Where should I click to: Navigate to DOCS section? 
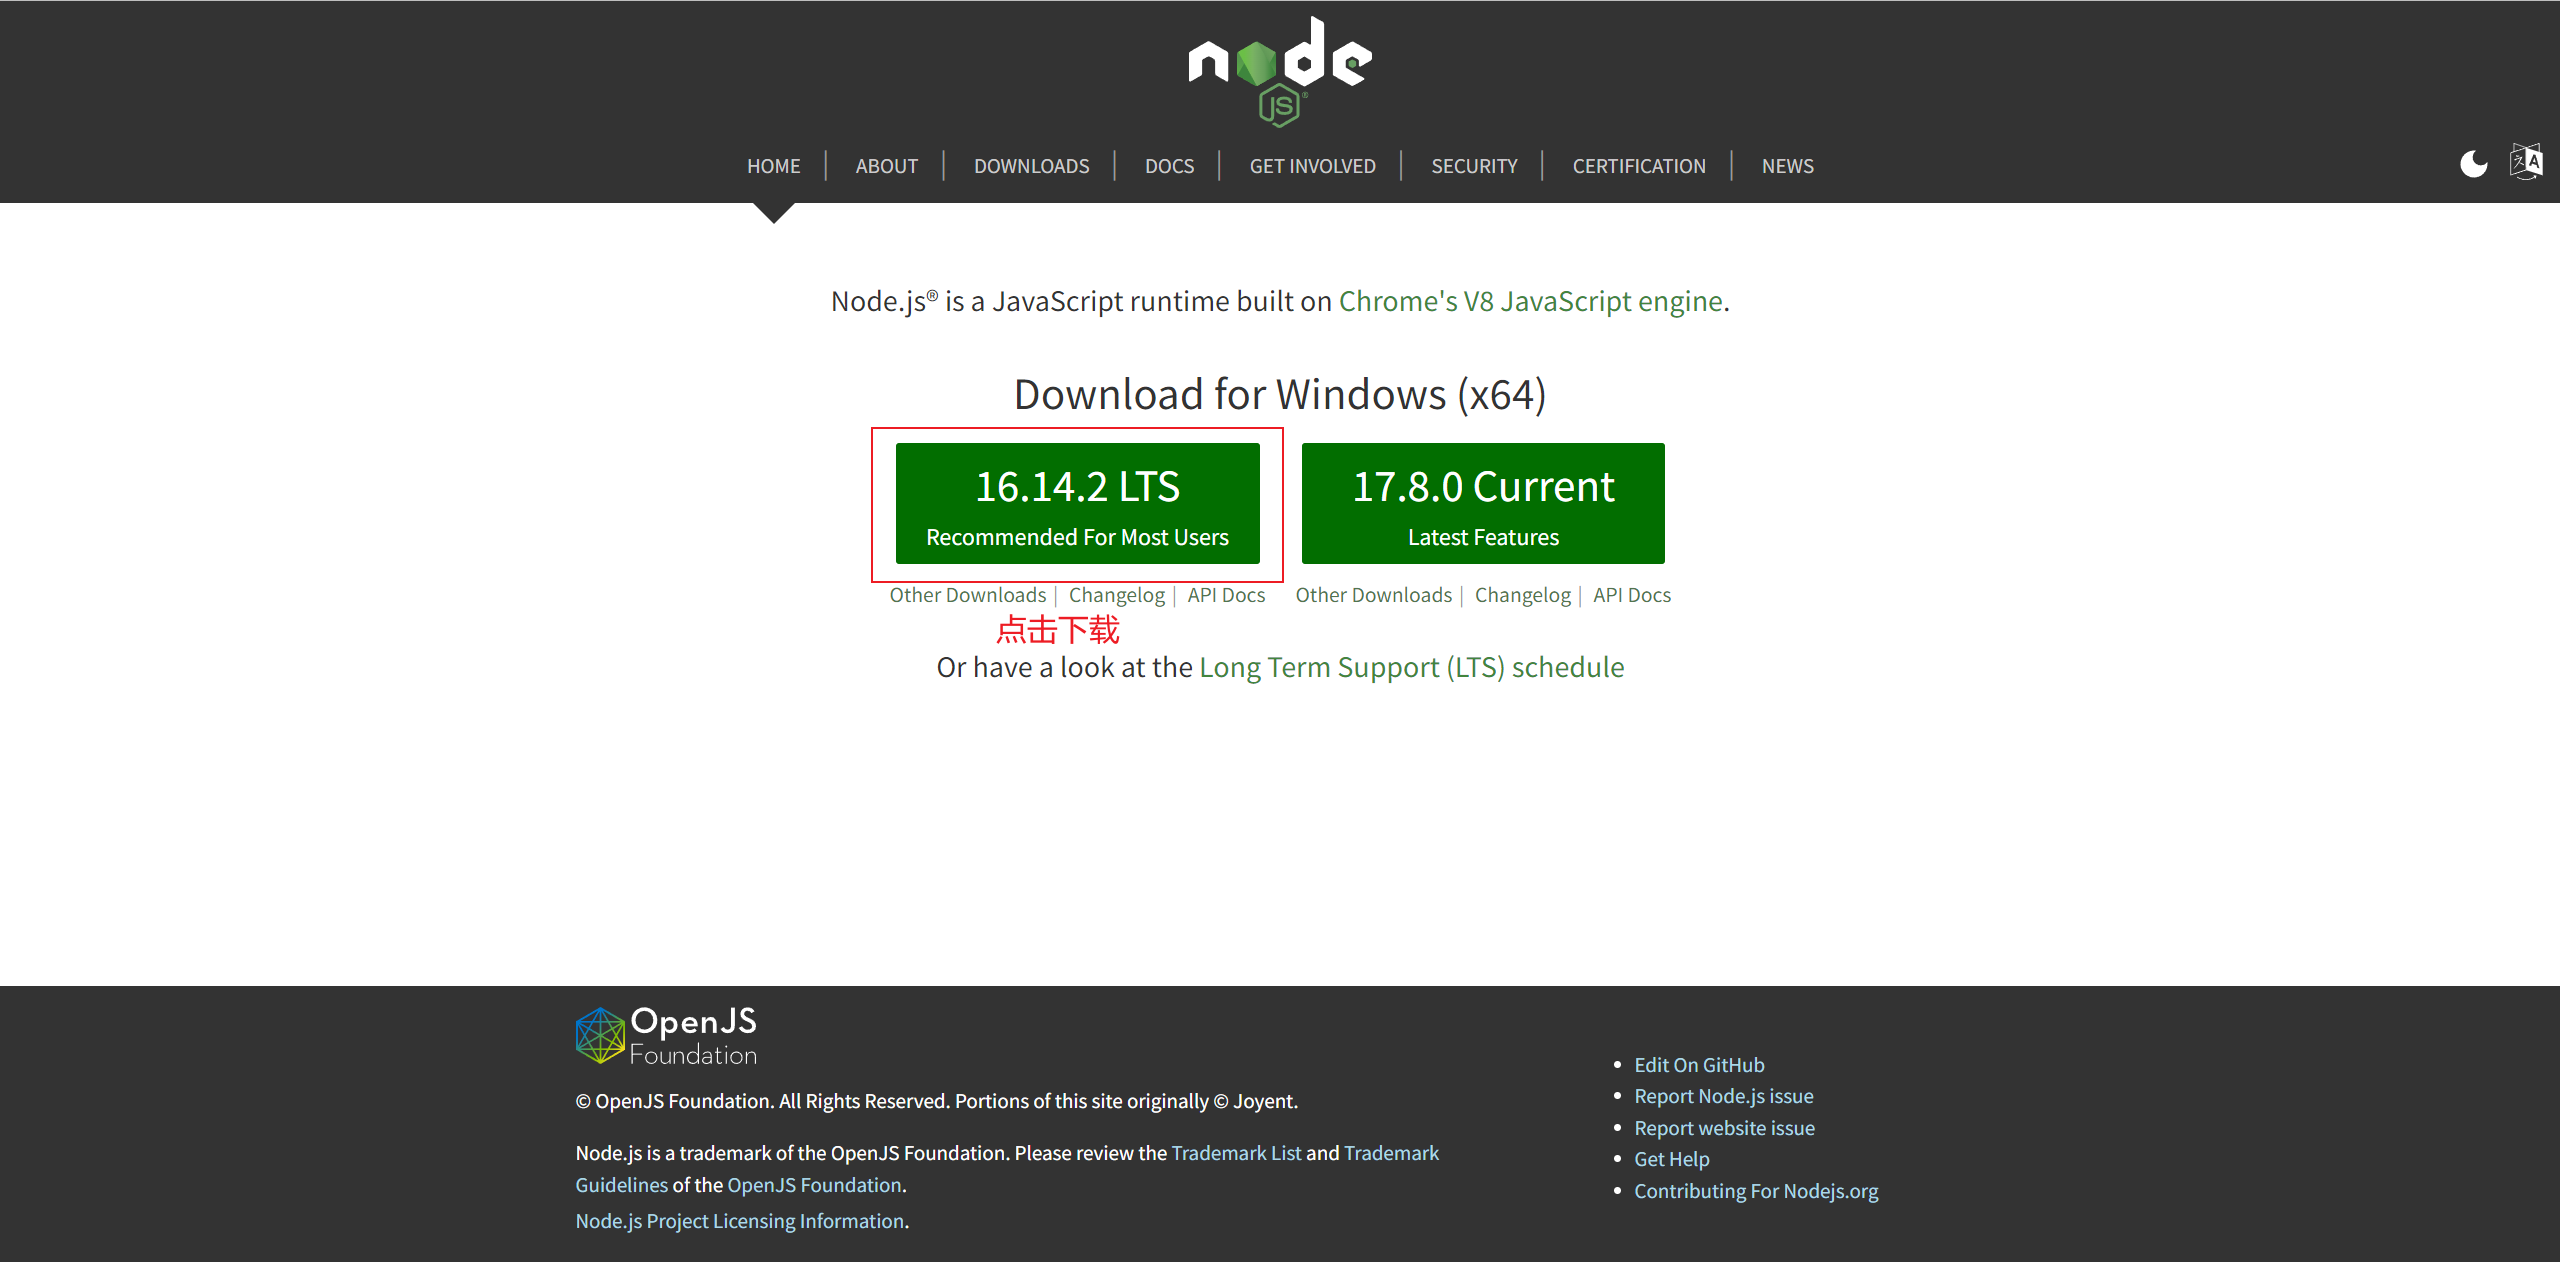pyautogui.click(x=1169, y=166)
